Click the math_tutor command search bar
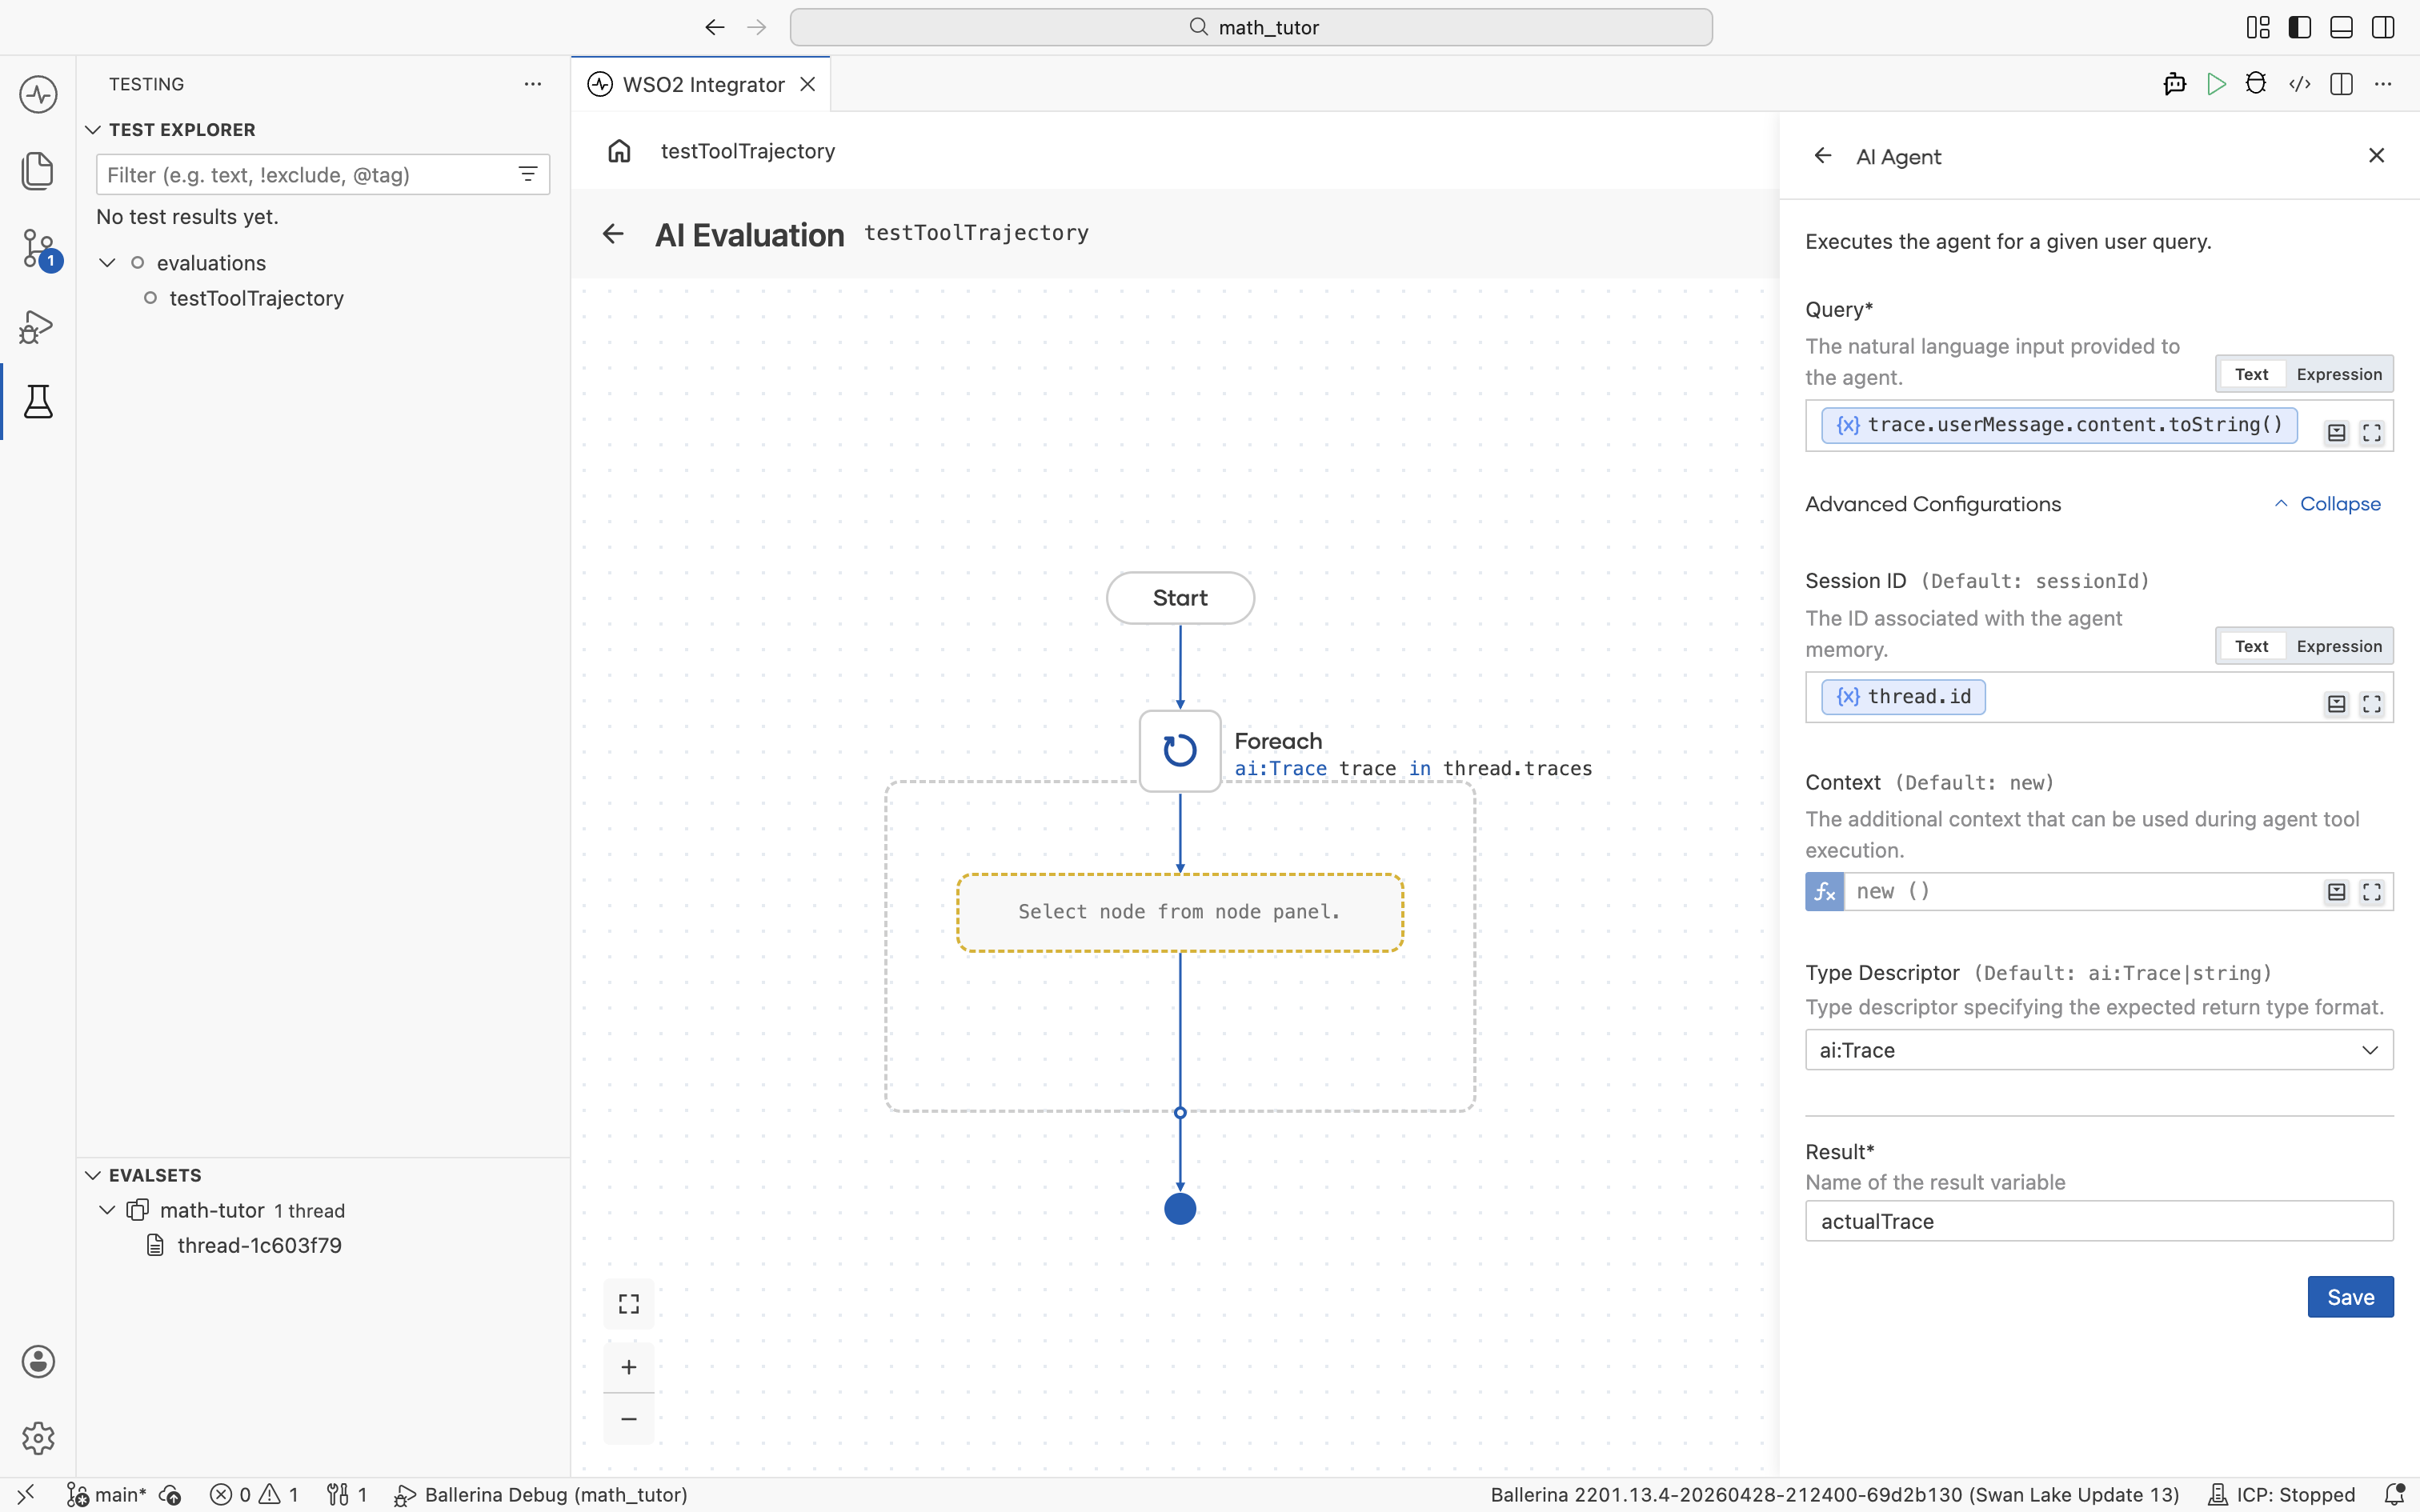Image resolution: width=2420 pixels, height=1512 pixels. (1251, 27)
